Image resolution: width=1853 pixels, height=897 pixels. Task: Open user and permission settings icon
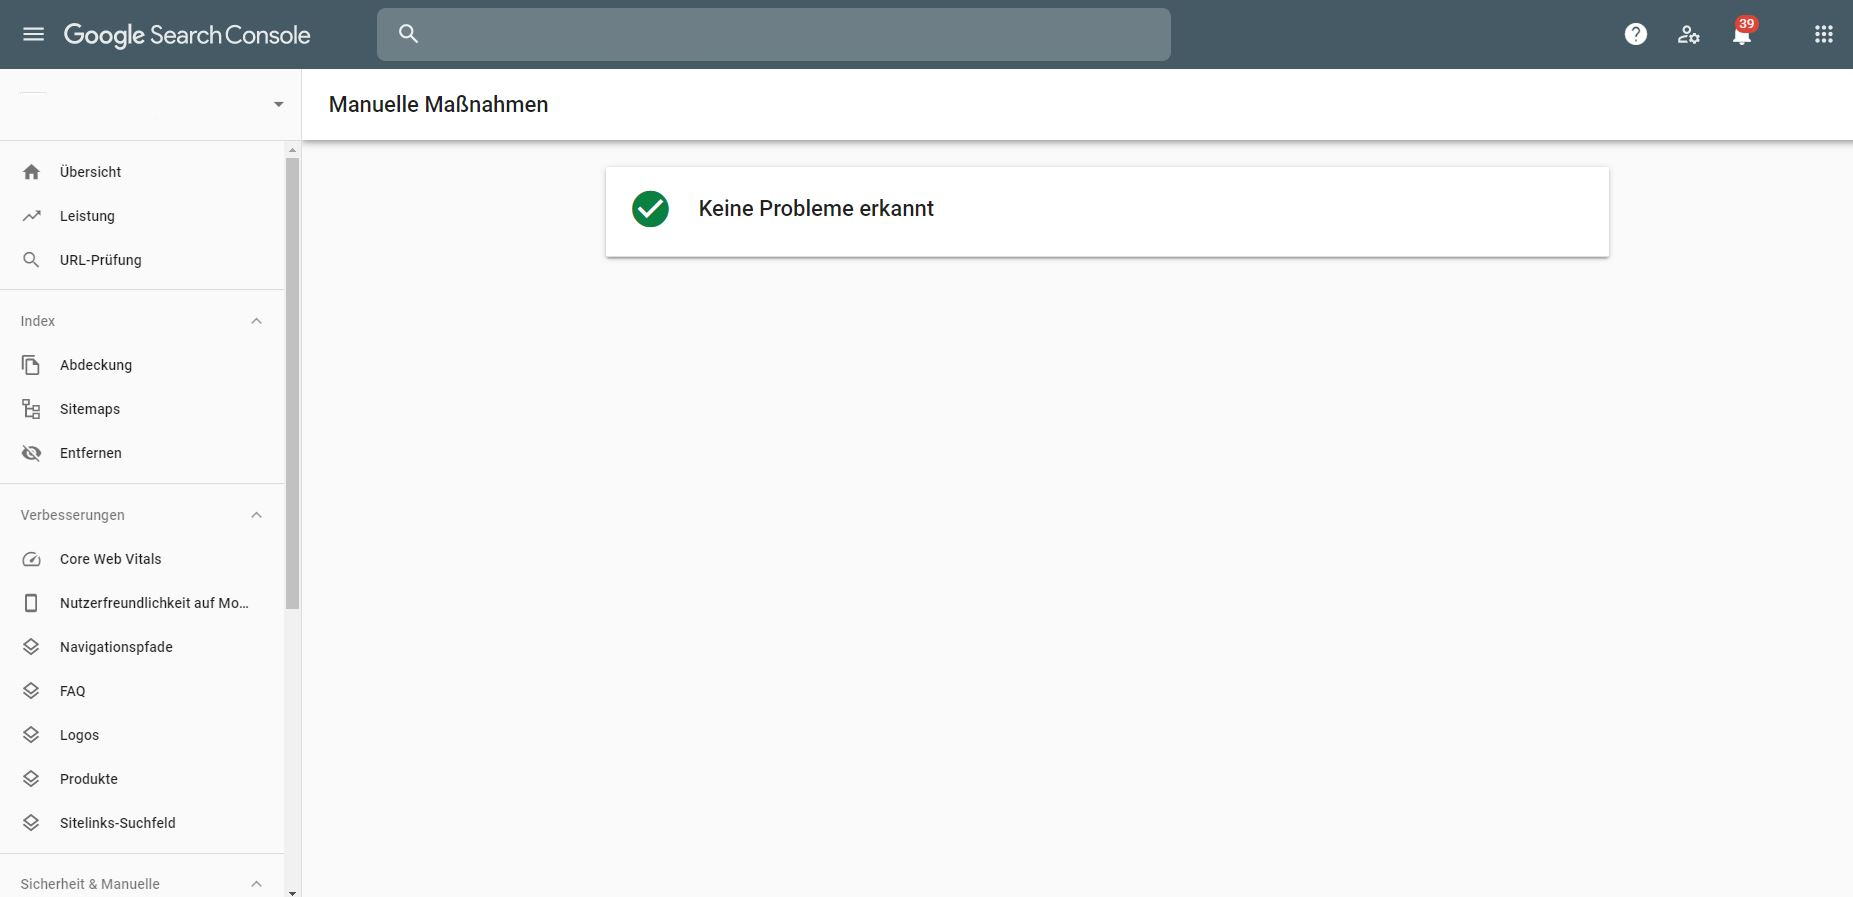coord(1689,34)
